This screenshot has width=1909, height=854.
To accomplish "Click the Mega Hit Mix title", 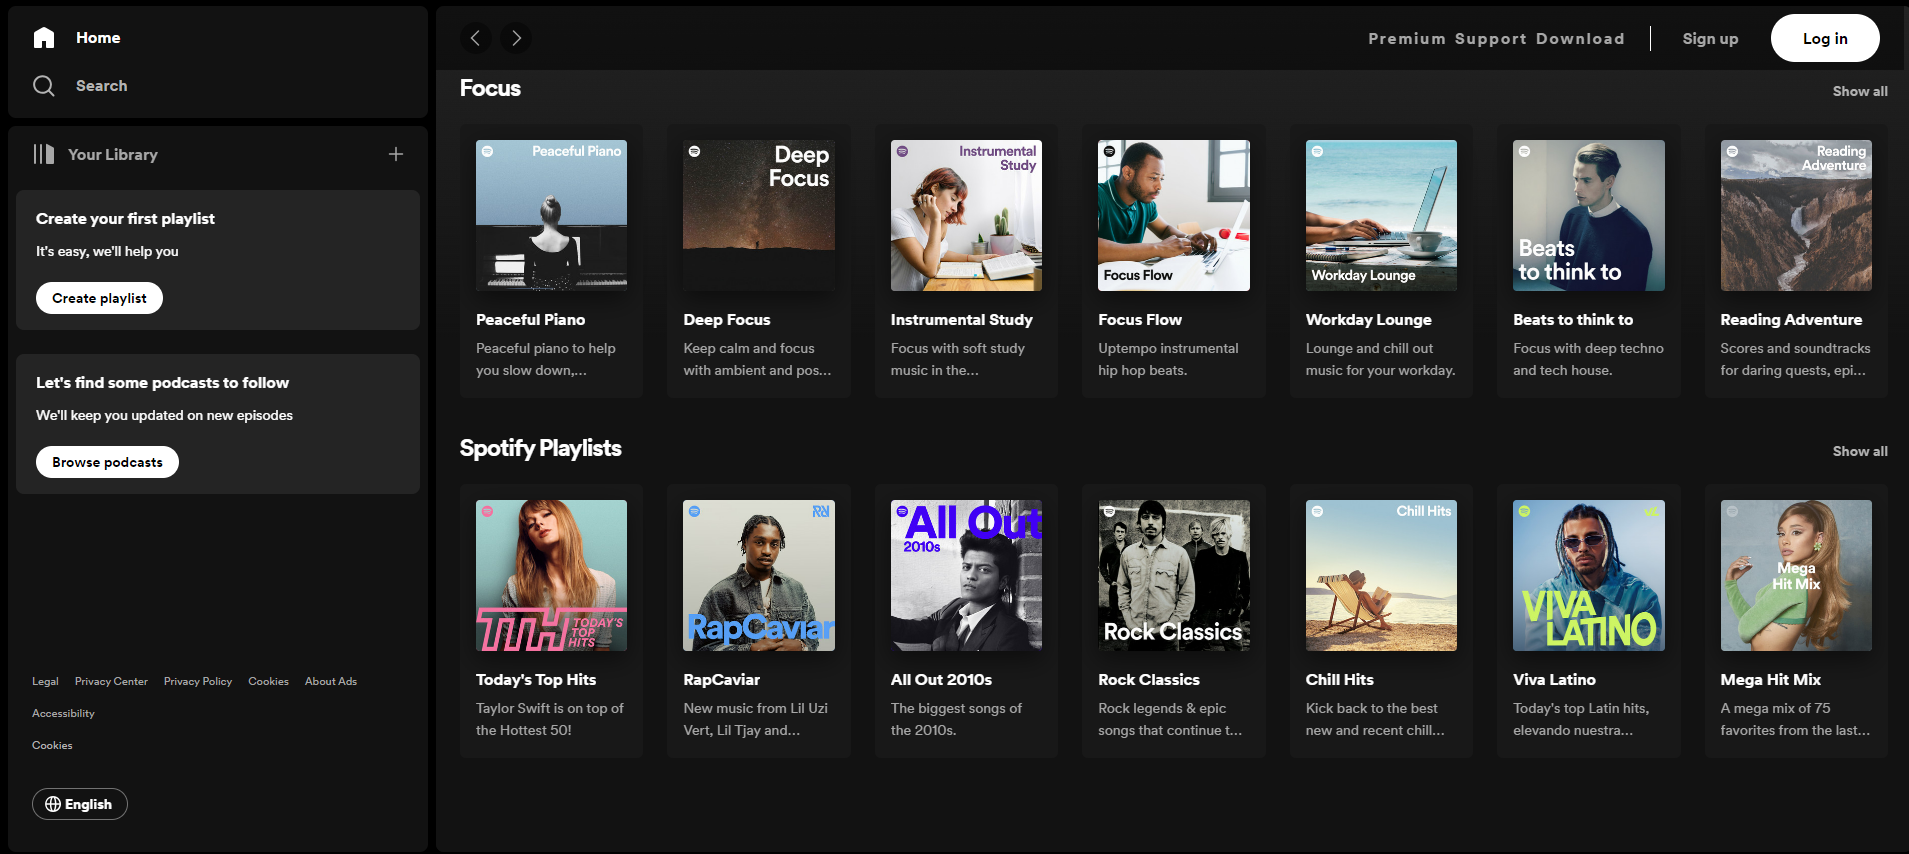I will coord(1771,680).
